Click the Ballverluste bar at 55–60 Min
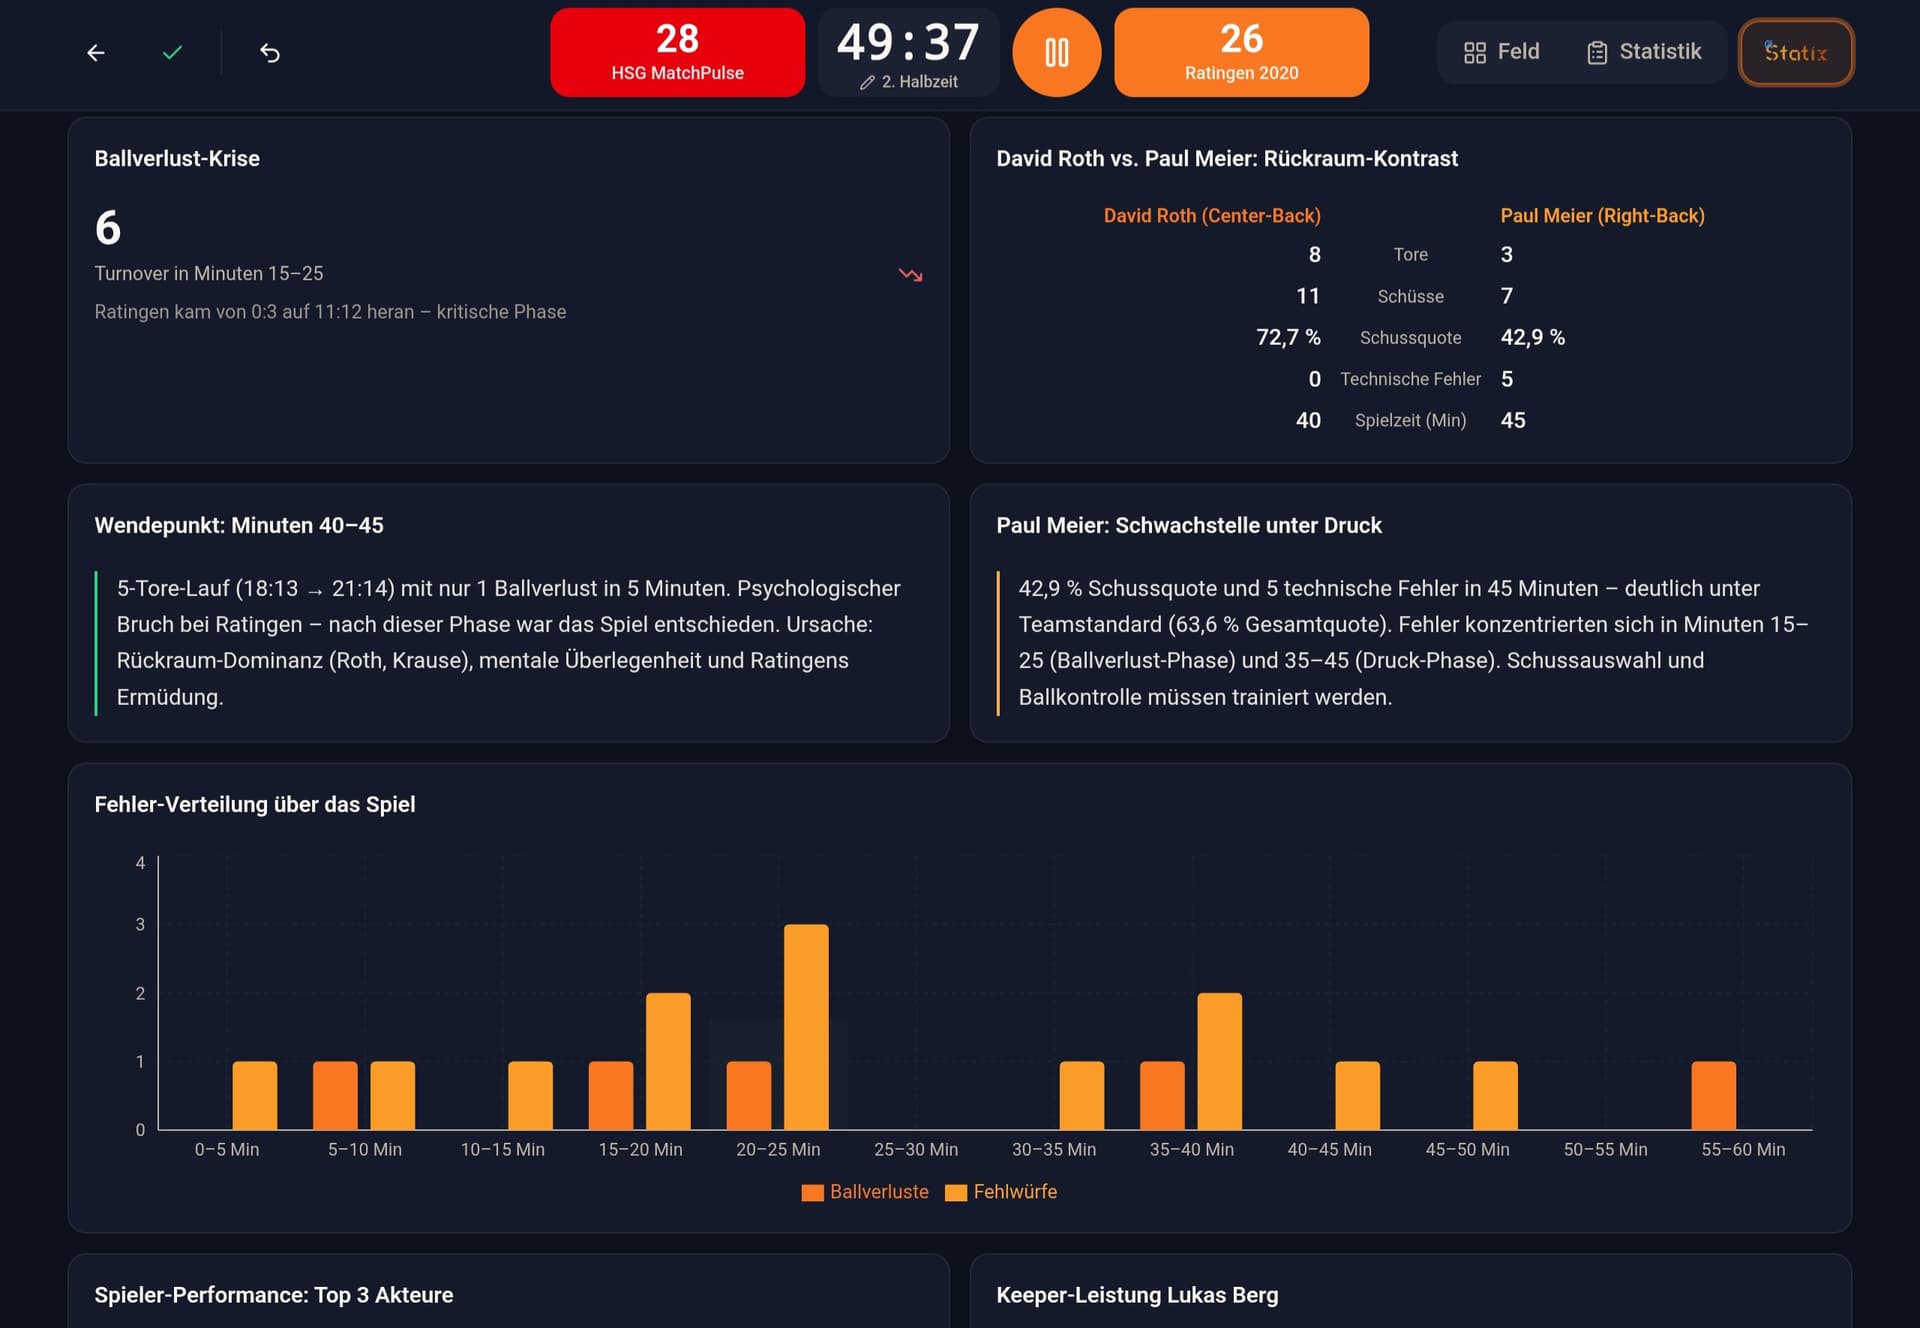1920x1328 pixels. pos(1714,1096)
